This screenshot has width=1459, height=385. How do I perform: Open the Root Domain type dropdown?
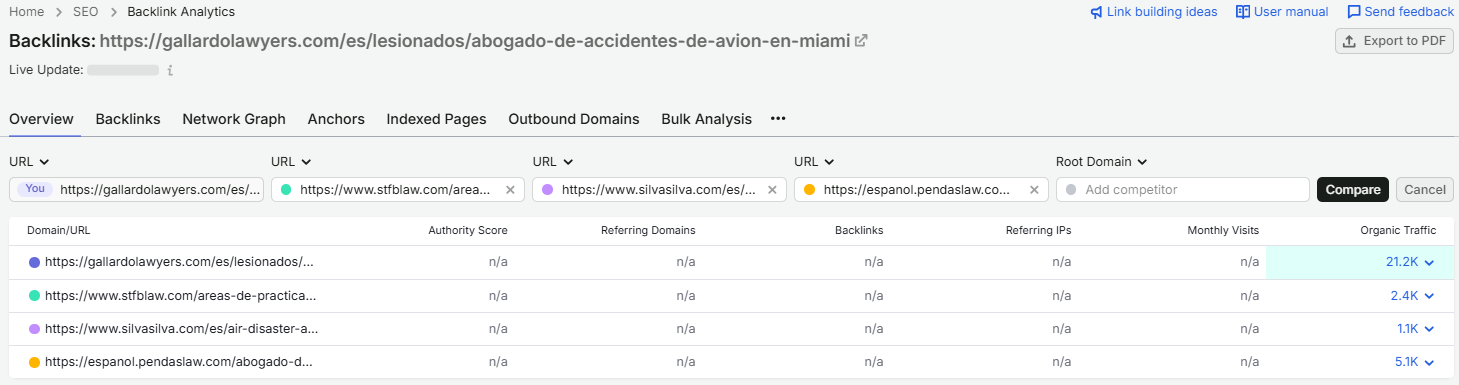point(1101,161)
